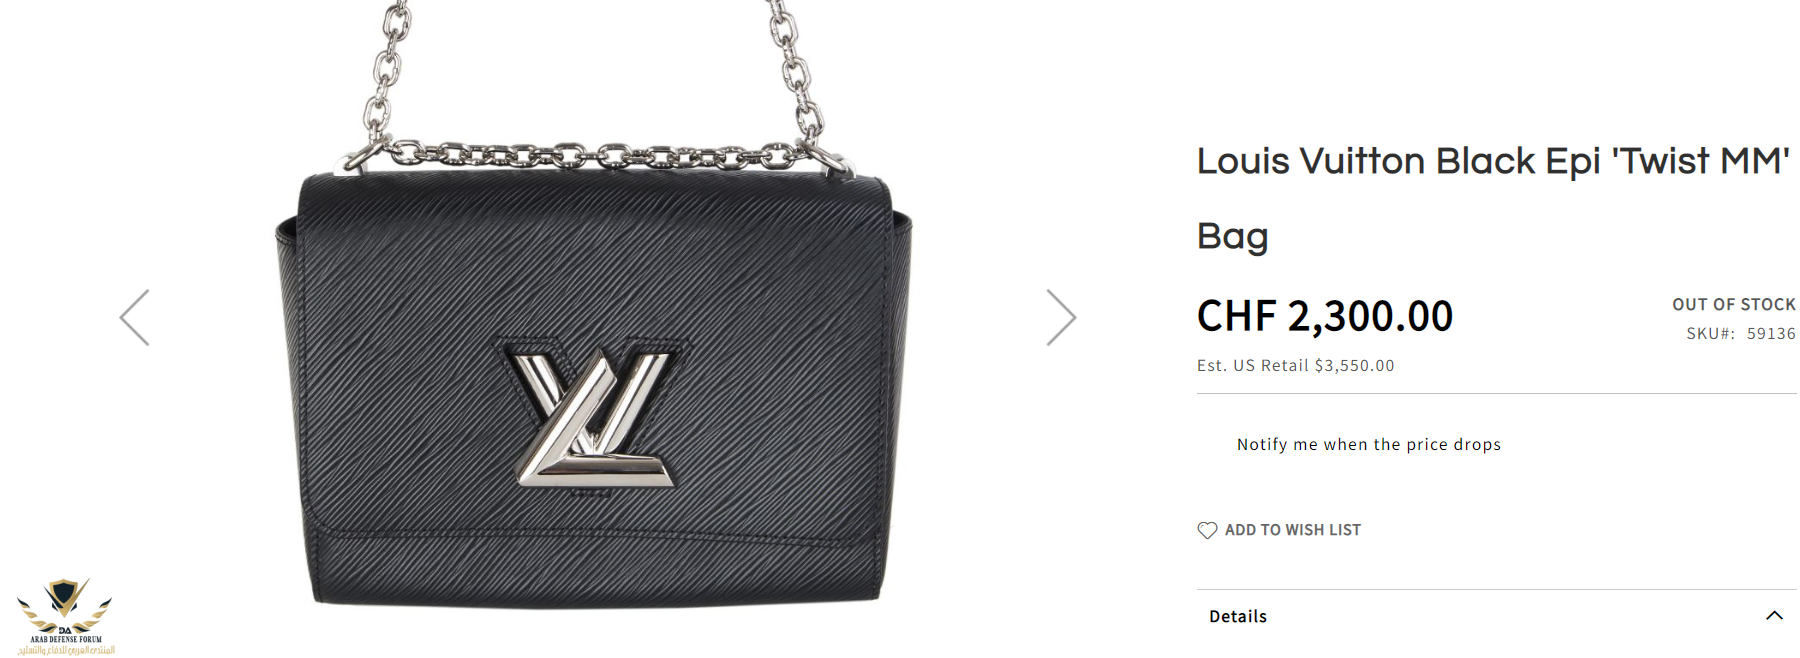The height and width of the screenshot is (658, 1800).
Task: Select the SKU number 59136
Action: [x=1771, y=333]
